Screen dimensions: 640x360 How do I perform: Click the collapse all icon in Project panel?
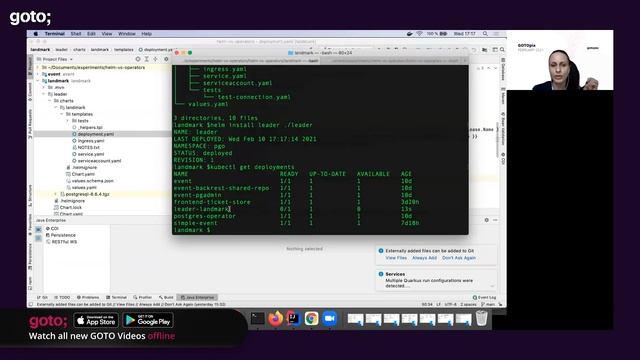point(156,59)
